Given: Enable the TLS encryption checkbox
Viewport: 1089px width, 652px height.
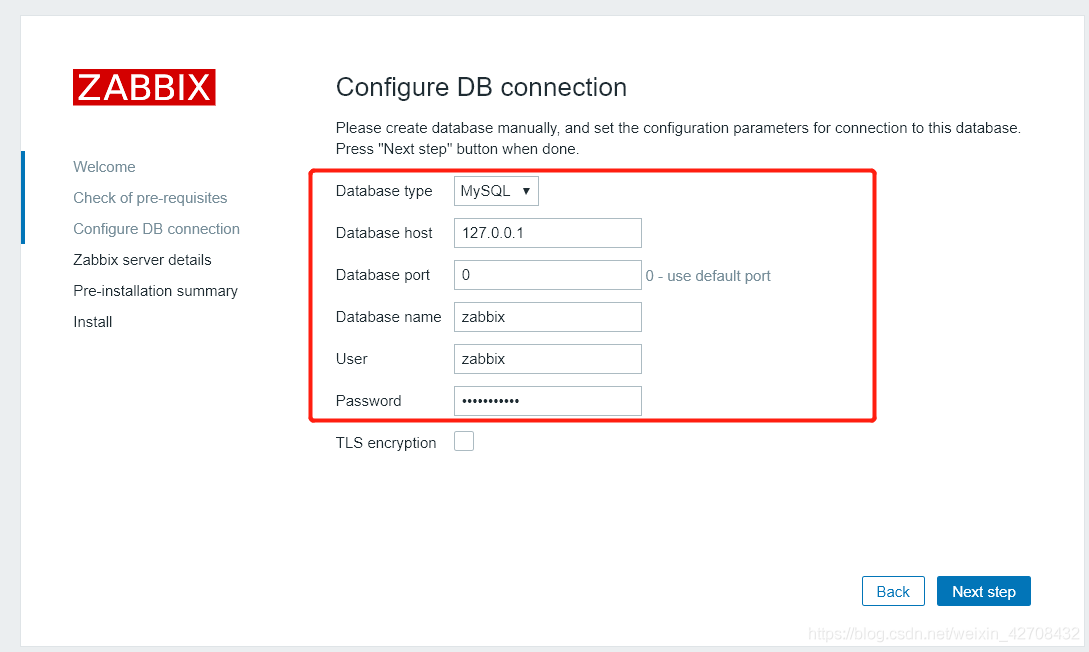Looking at the screenshot, I should [464, 441].
